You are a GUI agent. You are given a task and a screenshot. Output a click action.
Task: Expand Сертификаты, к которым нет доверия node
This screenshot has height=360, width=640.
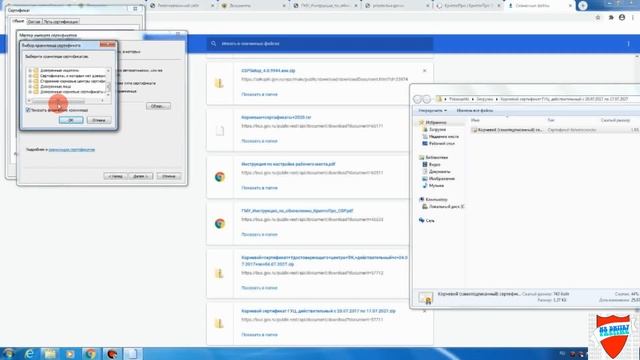30,76
